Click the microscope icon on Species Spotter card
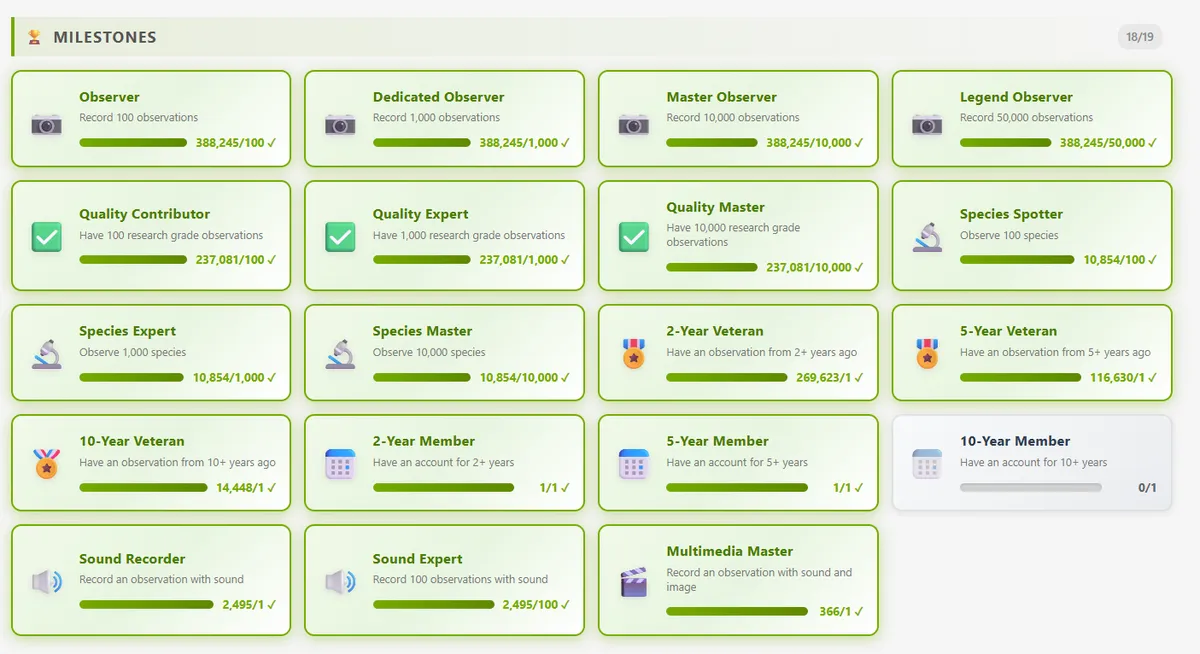The image size is (1200, 654). coord(927,237)
